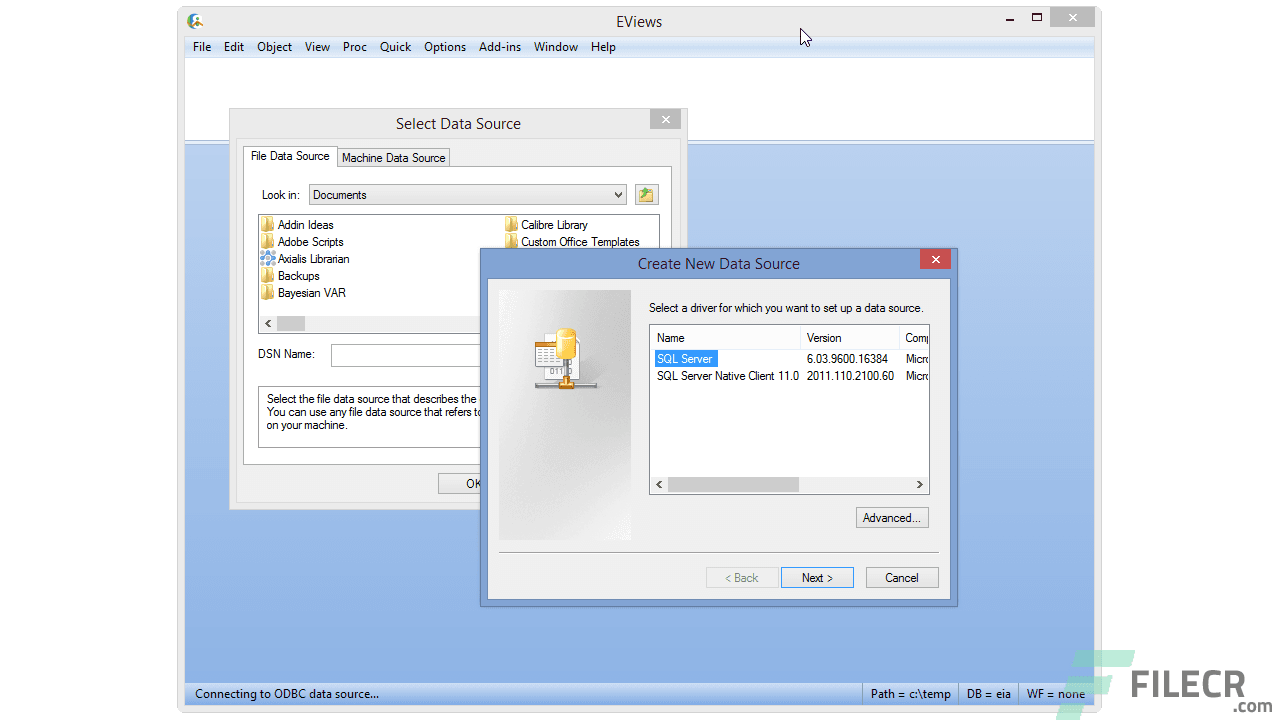Click the Path = c:\temp status entry
Image resolution: width=1280 pixels, height=720 pixels.
coord(911,694)
